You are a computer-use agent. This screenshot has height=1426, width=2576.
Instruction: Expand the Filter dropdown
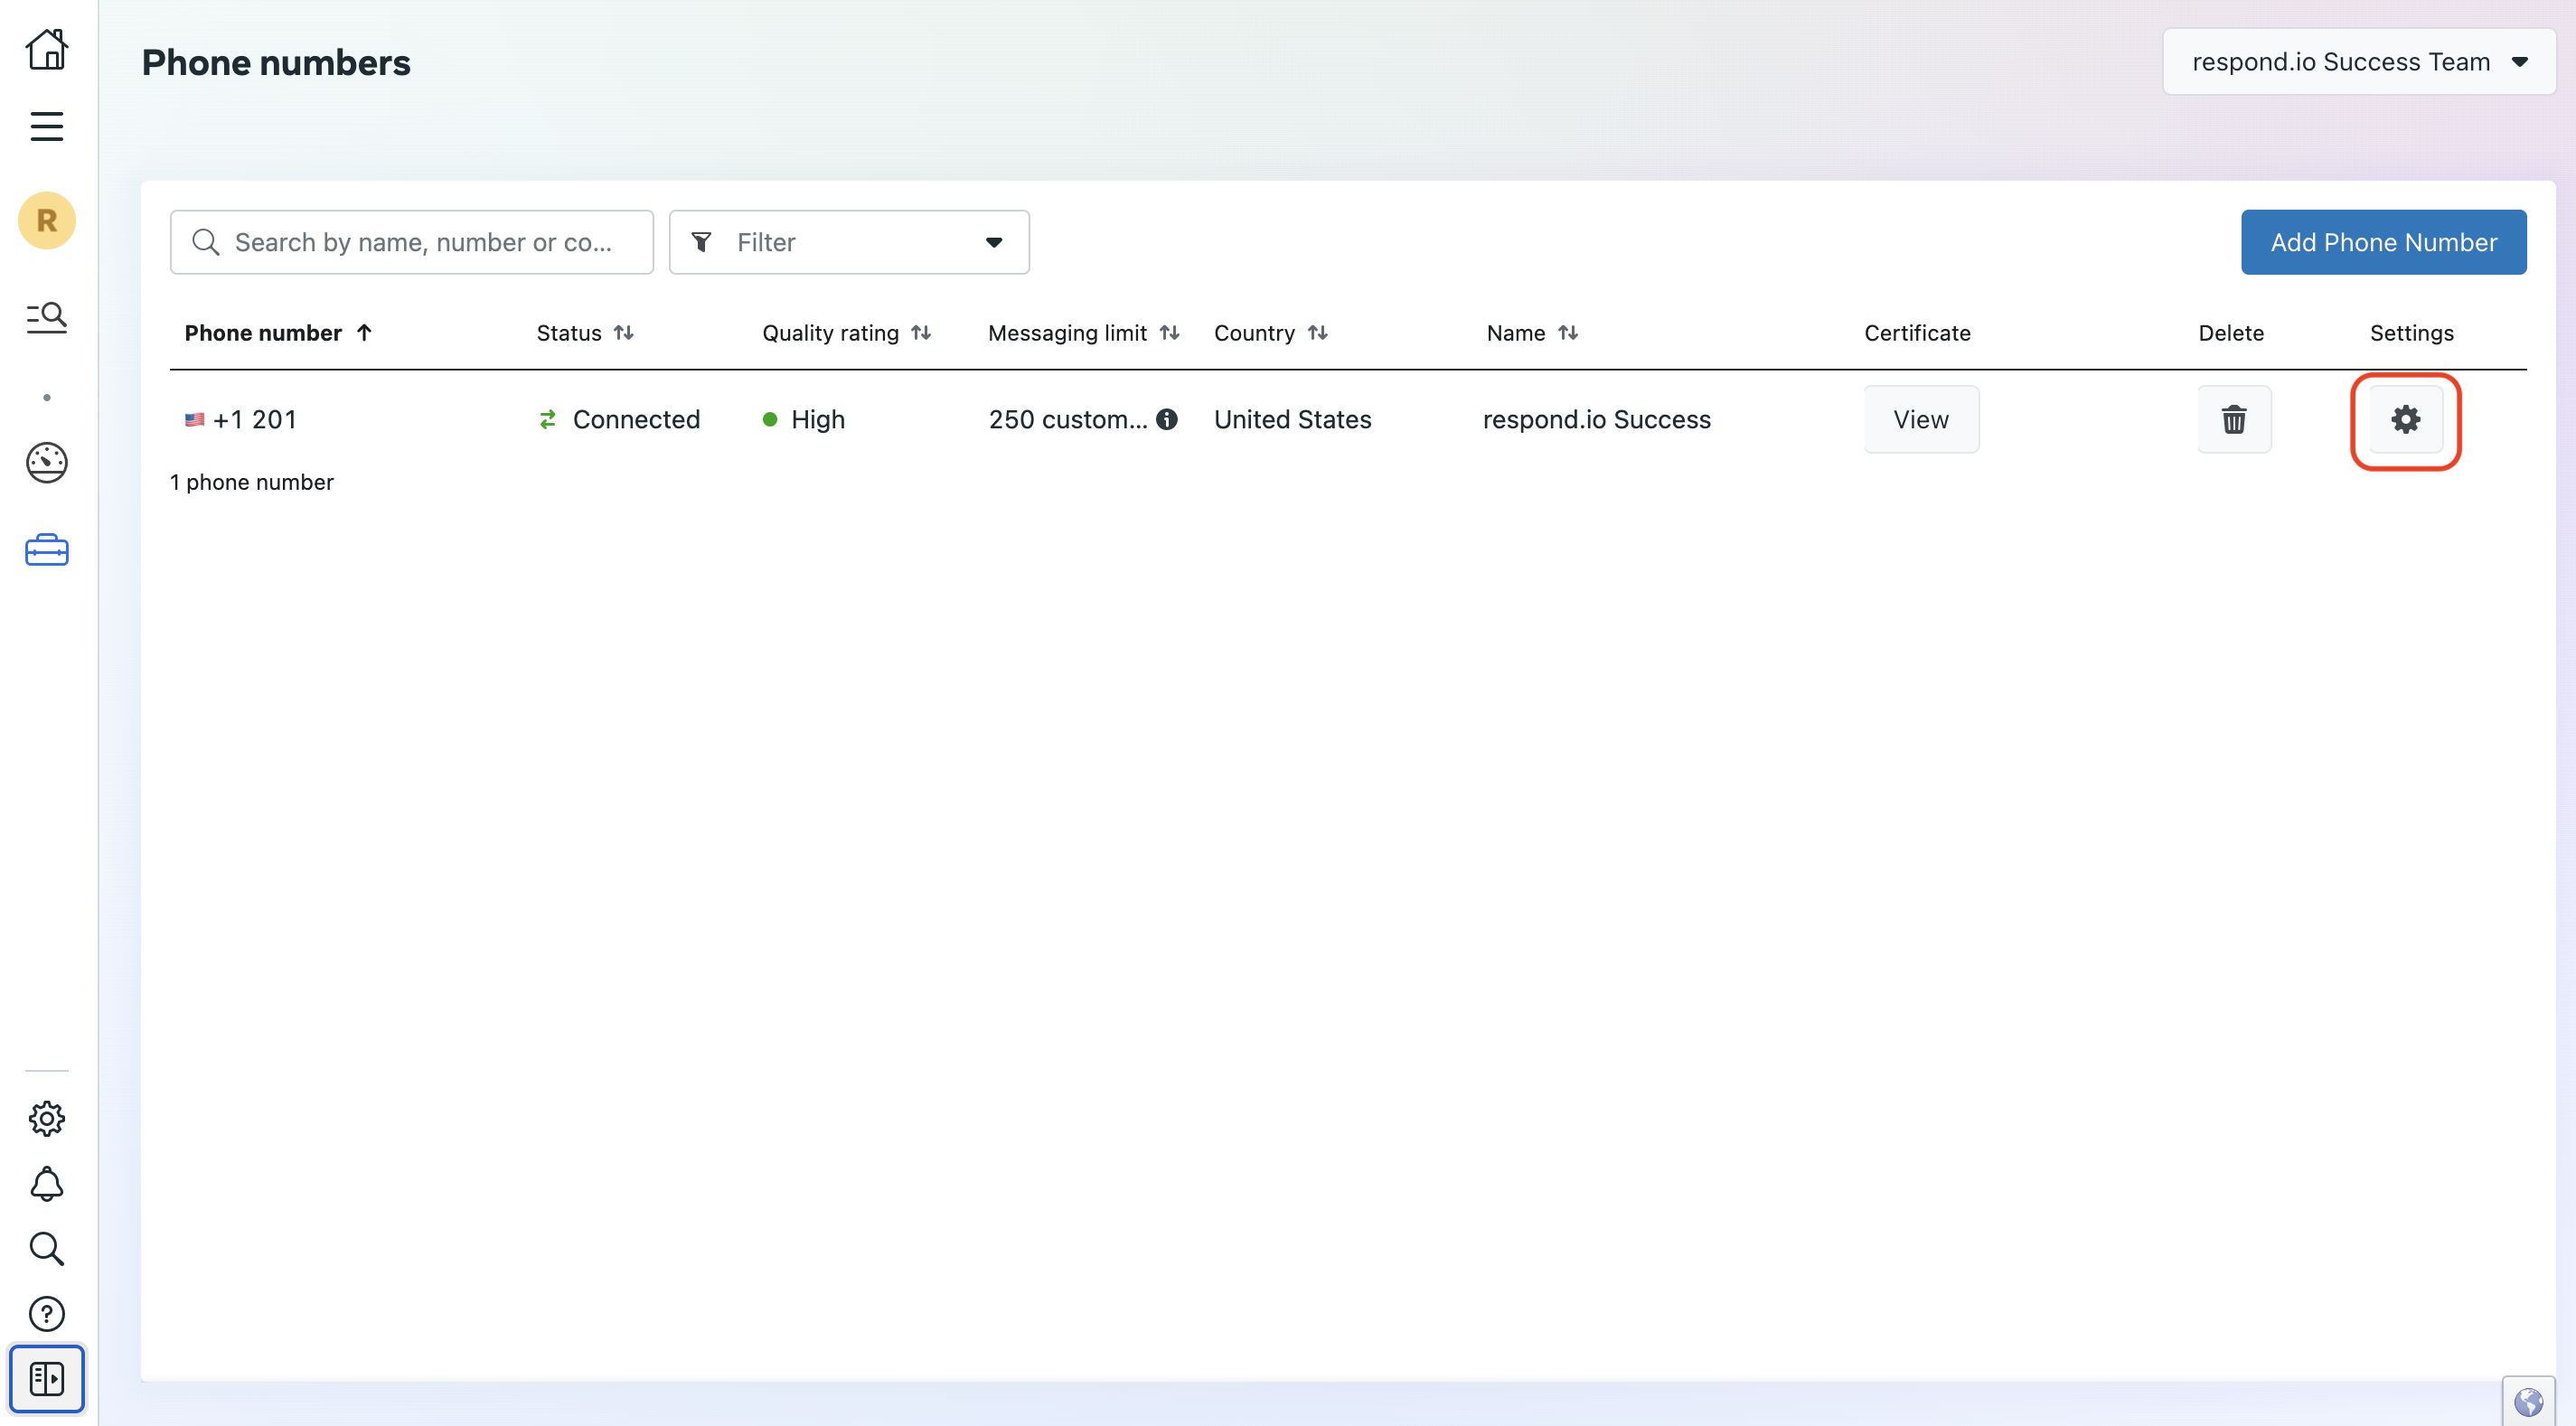848,242
